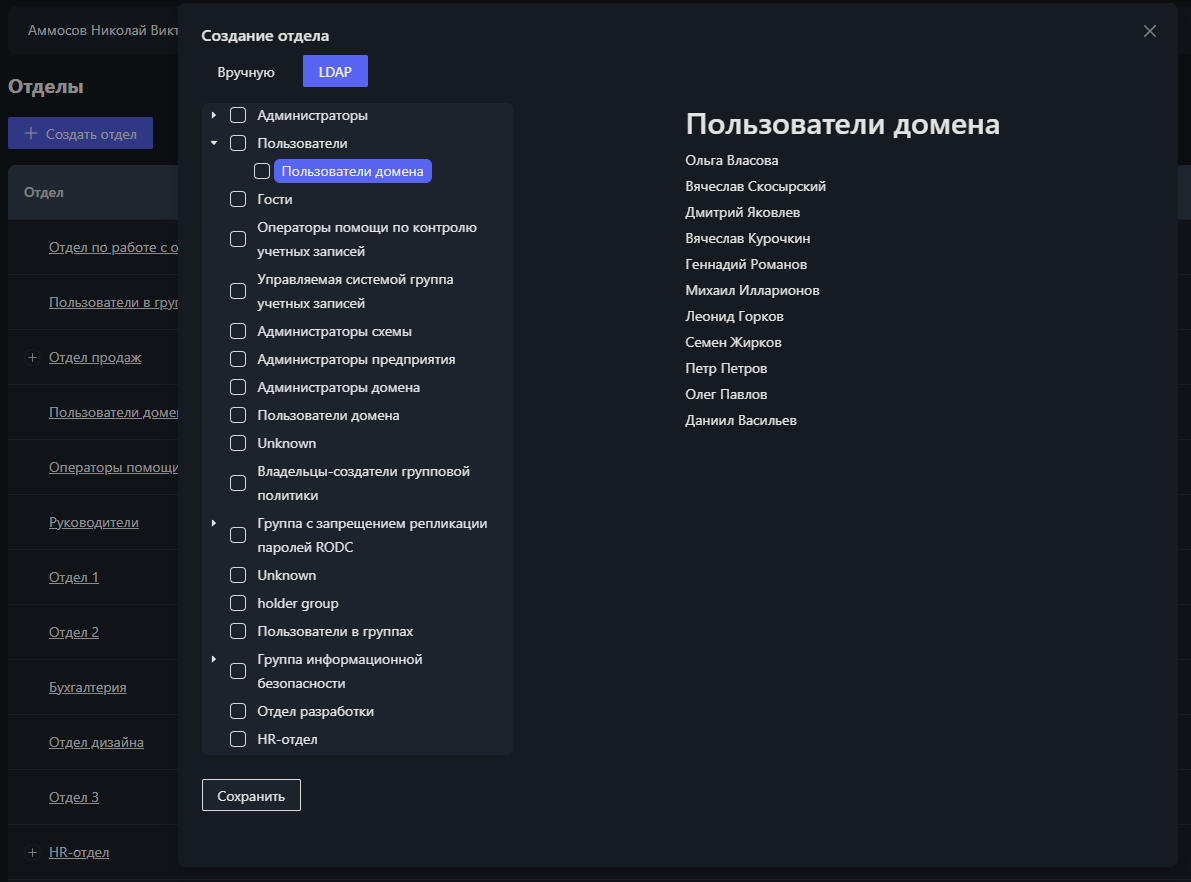The height and width of the screenshot is (882, 1191).
Task: Close the Создание отдела dialog
Action: (x=1149, y=31)
